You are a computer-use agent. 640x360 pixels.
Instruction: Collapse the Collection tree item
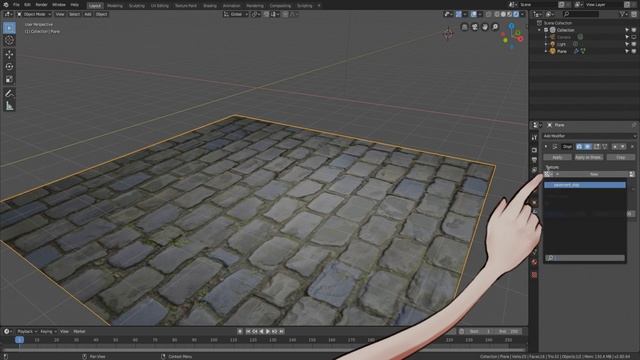540,30
